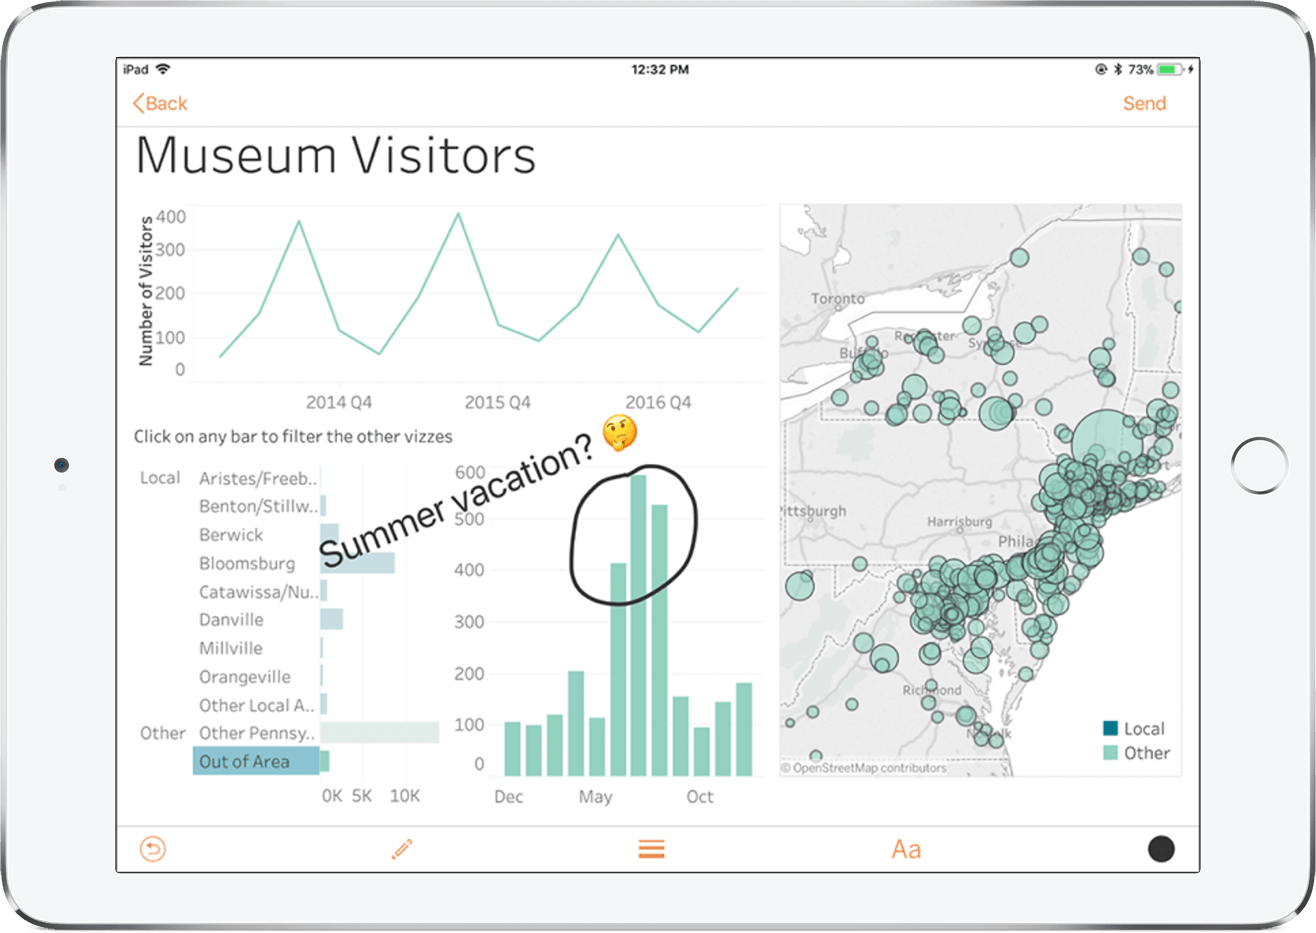Click the Aristes/Freeb.. row label
1316x933 pixels.
pos(258,478)
